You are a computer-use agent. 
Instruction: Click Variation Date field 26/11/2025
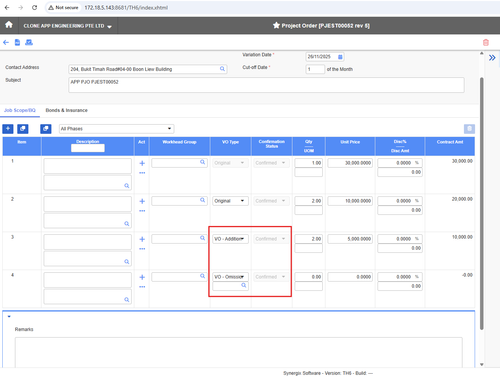pyautogui.click(x=325, y=57)
